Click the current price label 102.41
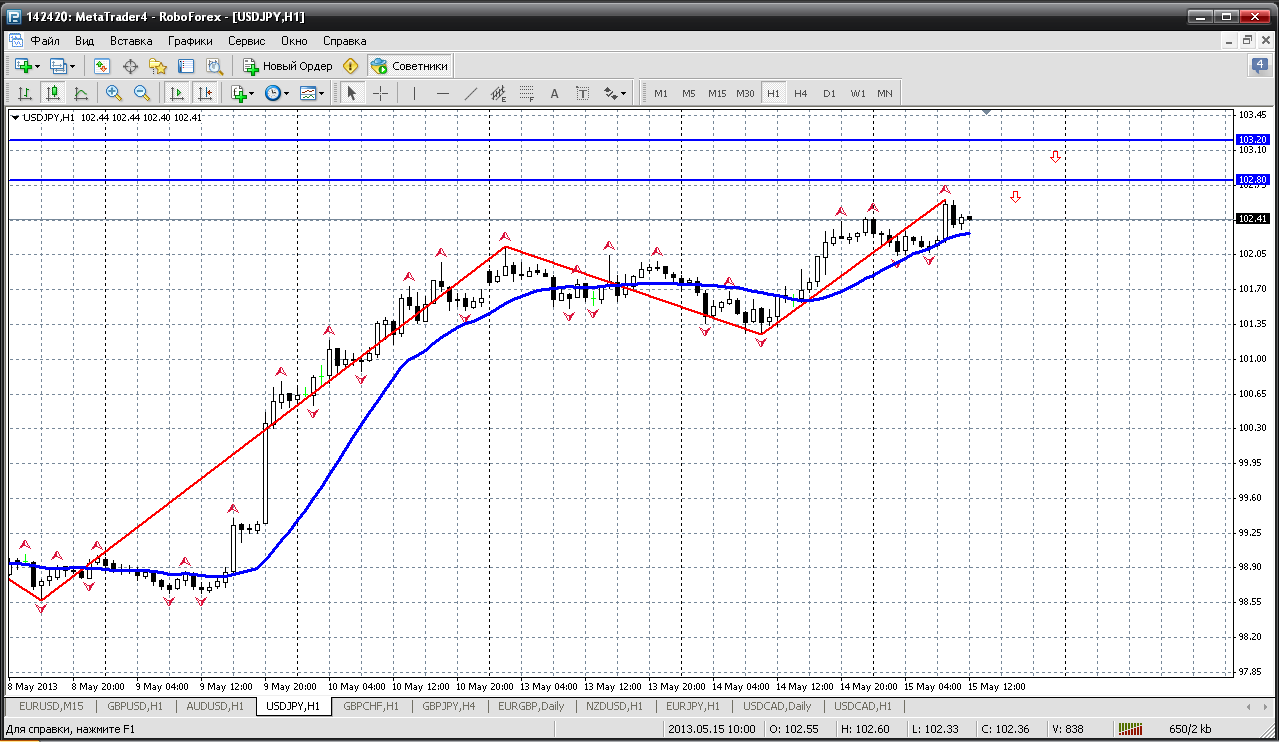Image resolution: width=1279 pixels, height=742 pixels. [x=1253, y=219]
